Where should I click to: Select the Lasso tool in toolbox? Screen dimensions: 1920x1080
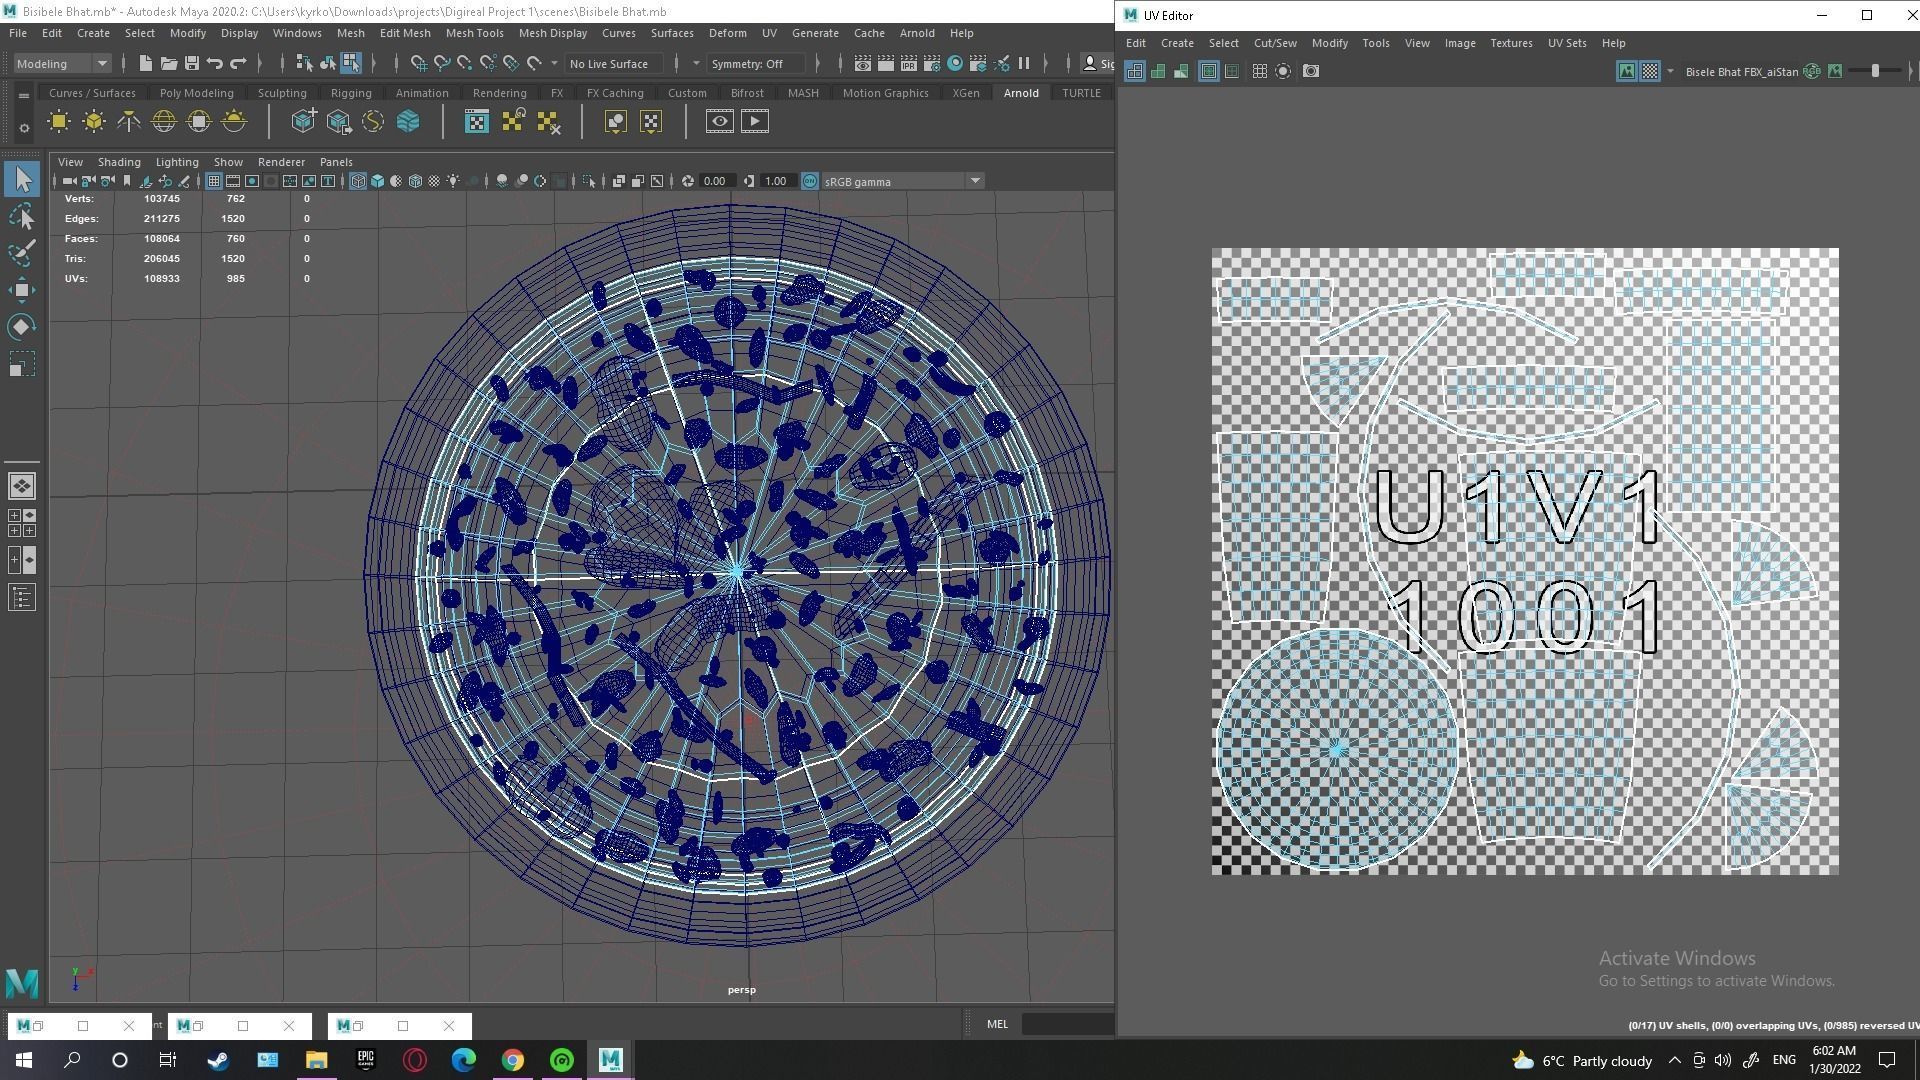22,216
